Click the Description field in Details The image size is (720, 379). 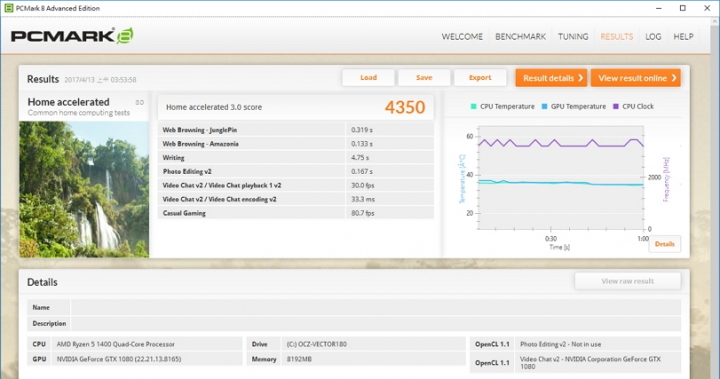[376, 323]
